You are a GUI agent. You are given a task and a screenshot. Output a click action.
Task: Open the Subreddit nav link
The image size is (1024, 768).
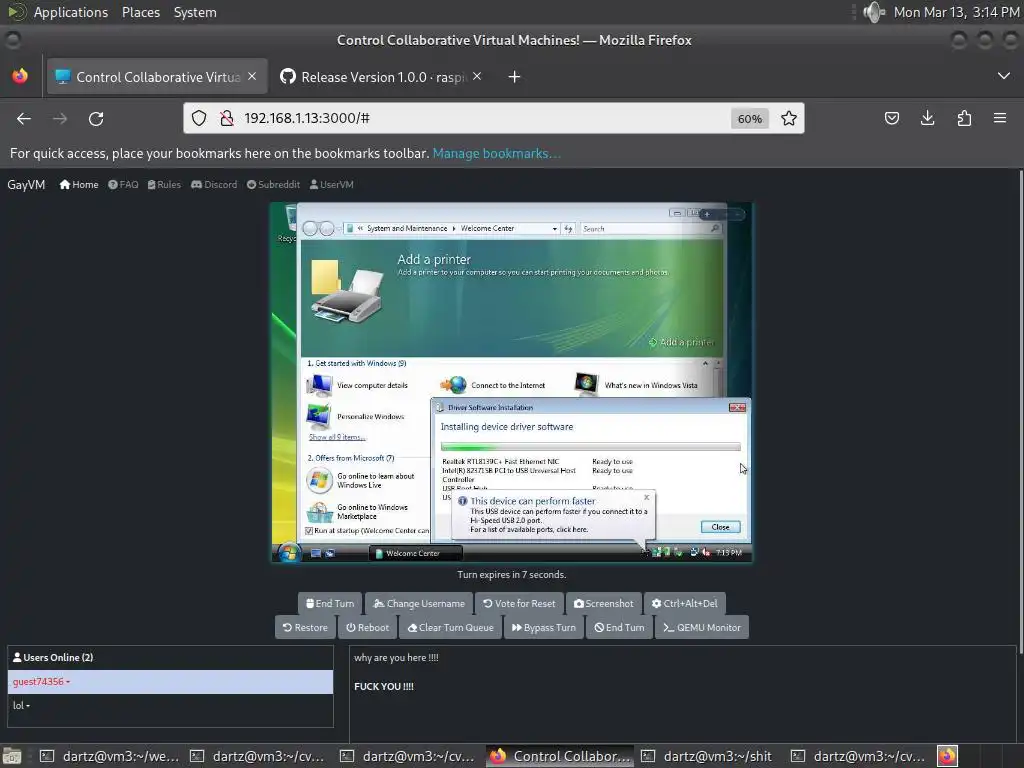[274, 185]
